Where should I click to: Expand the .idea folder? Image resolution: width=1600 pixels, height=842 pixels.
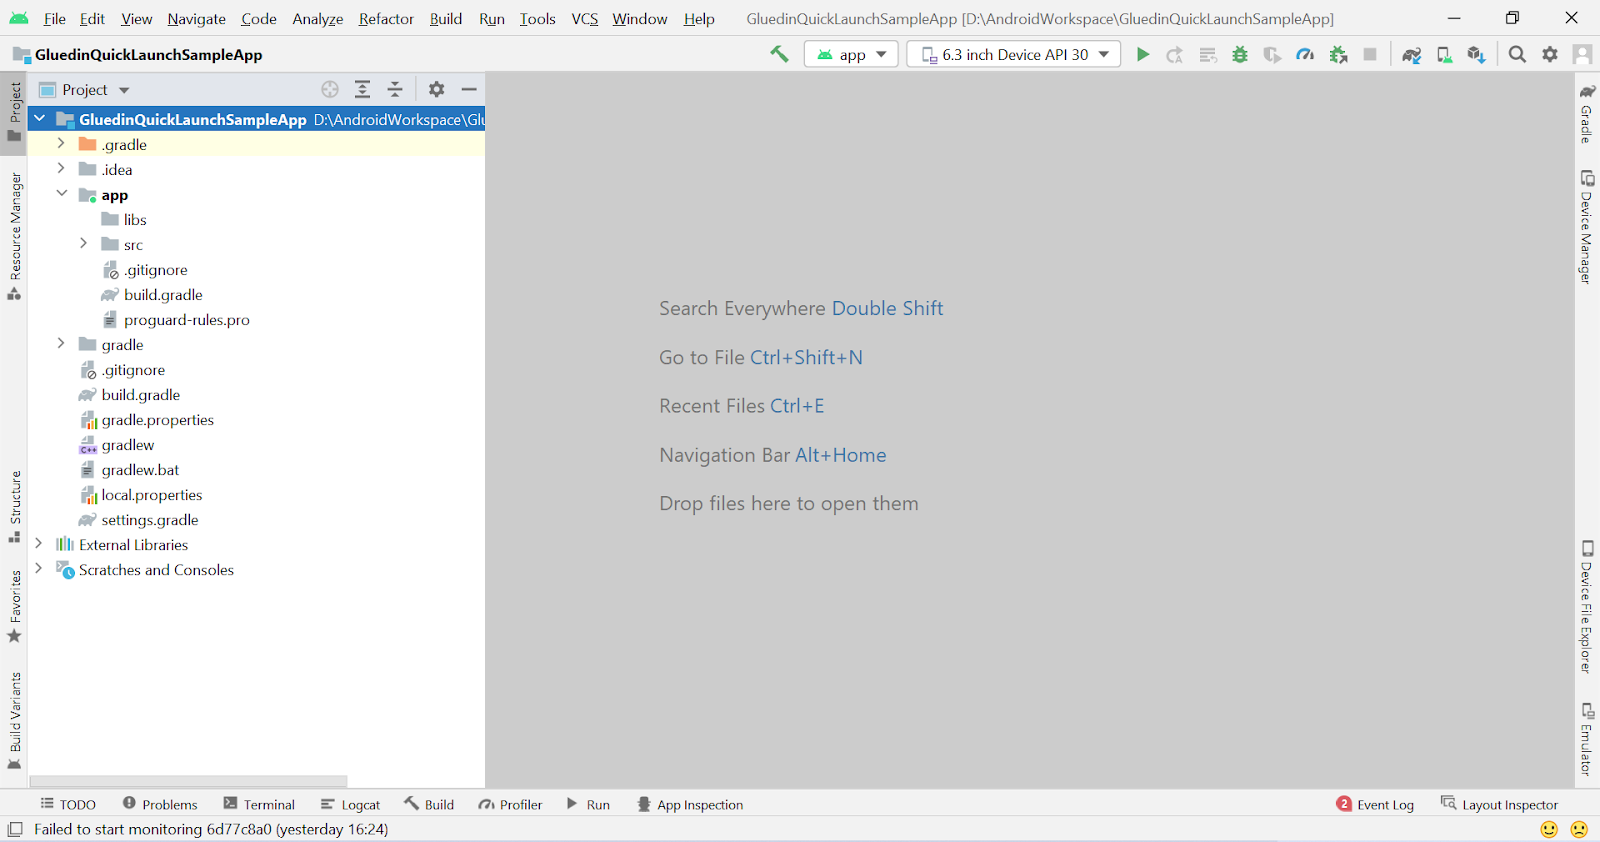point(61,169)
